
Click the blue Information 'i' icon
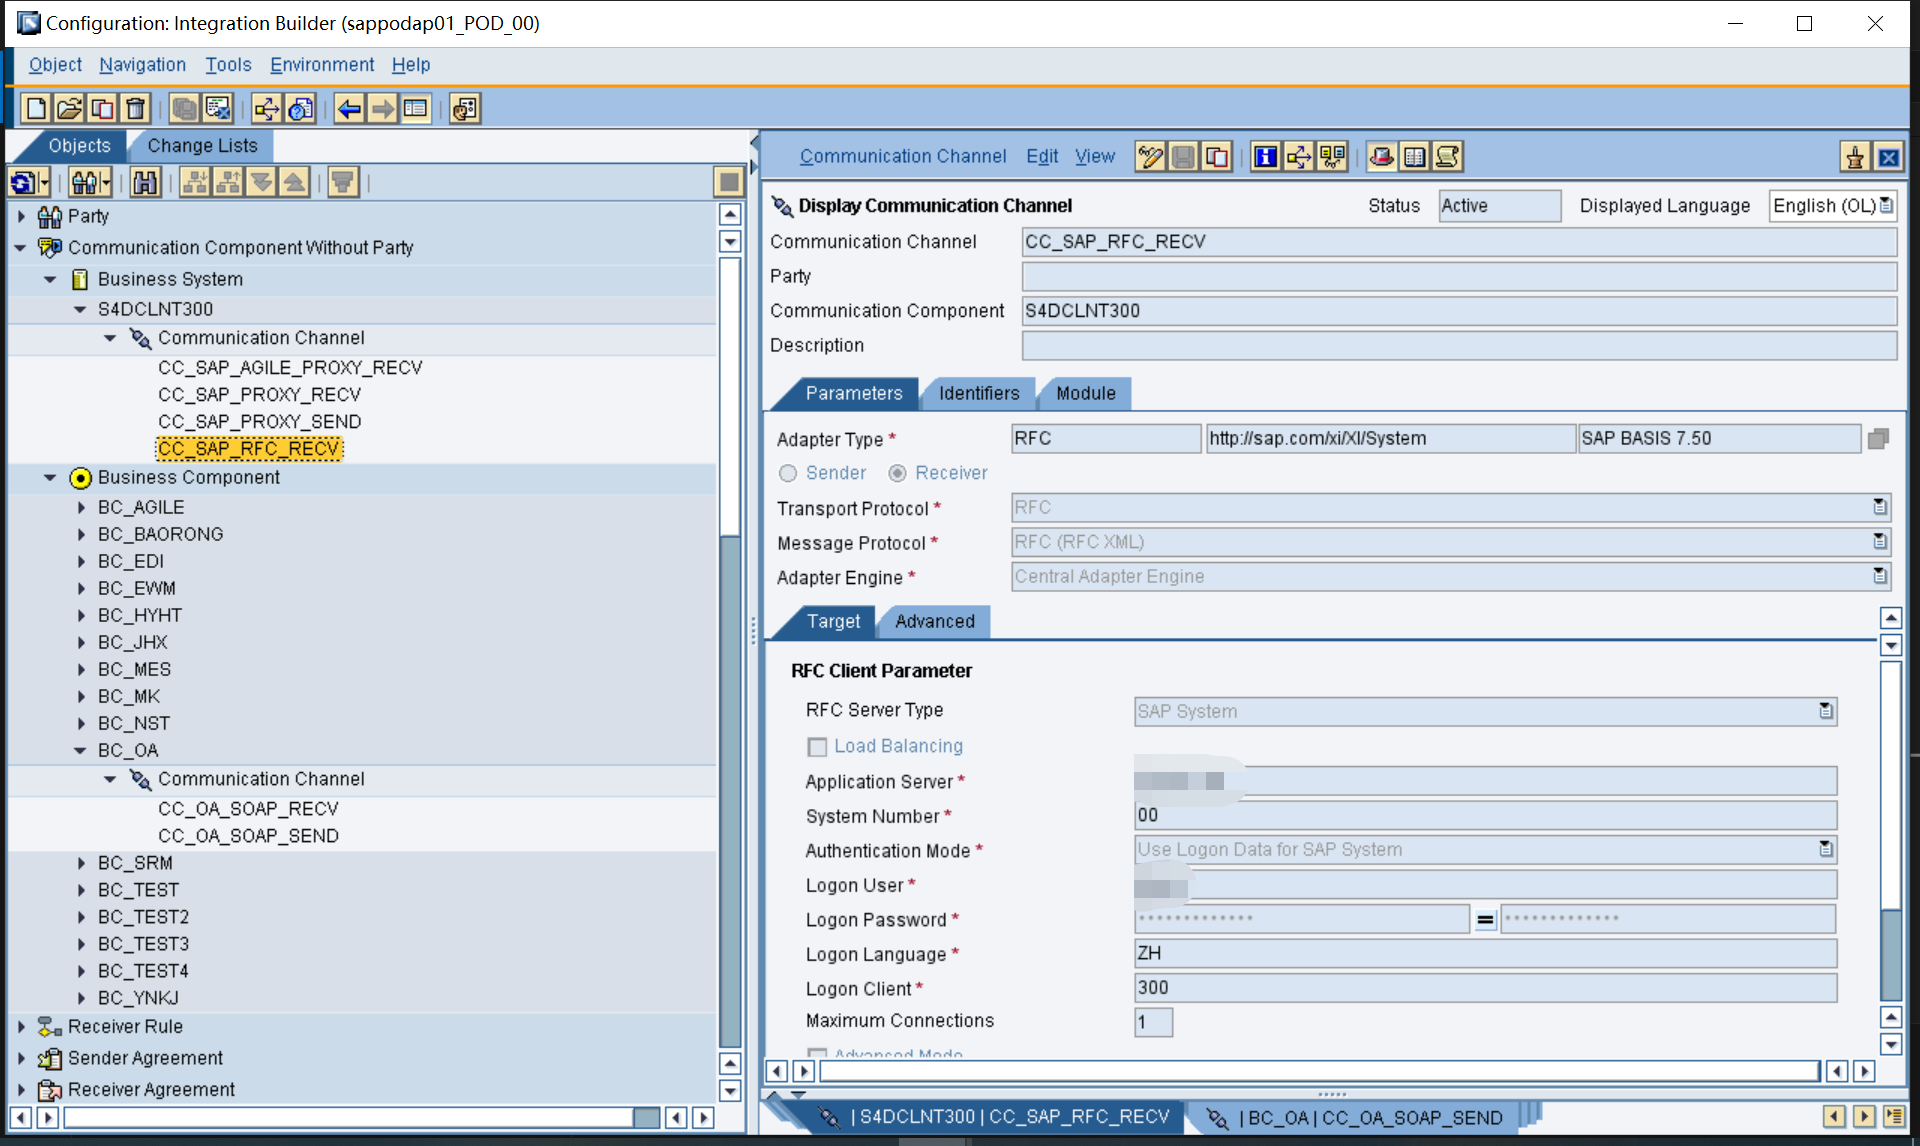(1266, 157)
